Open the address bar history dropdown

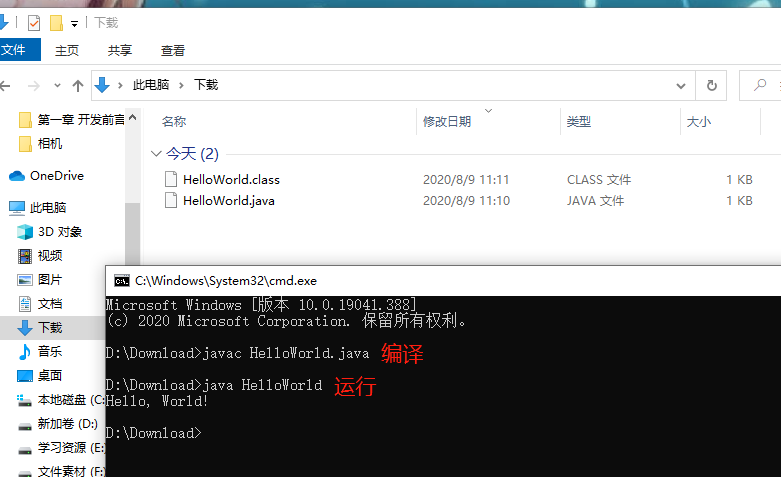[681, 86]
